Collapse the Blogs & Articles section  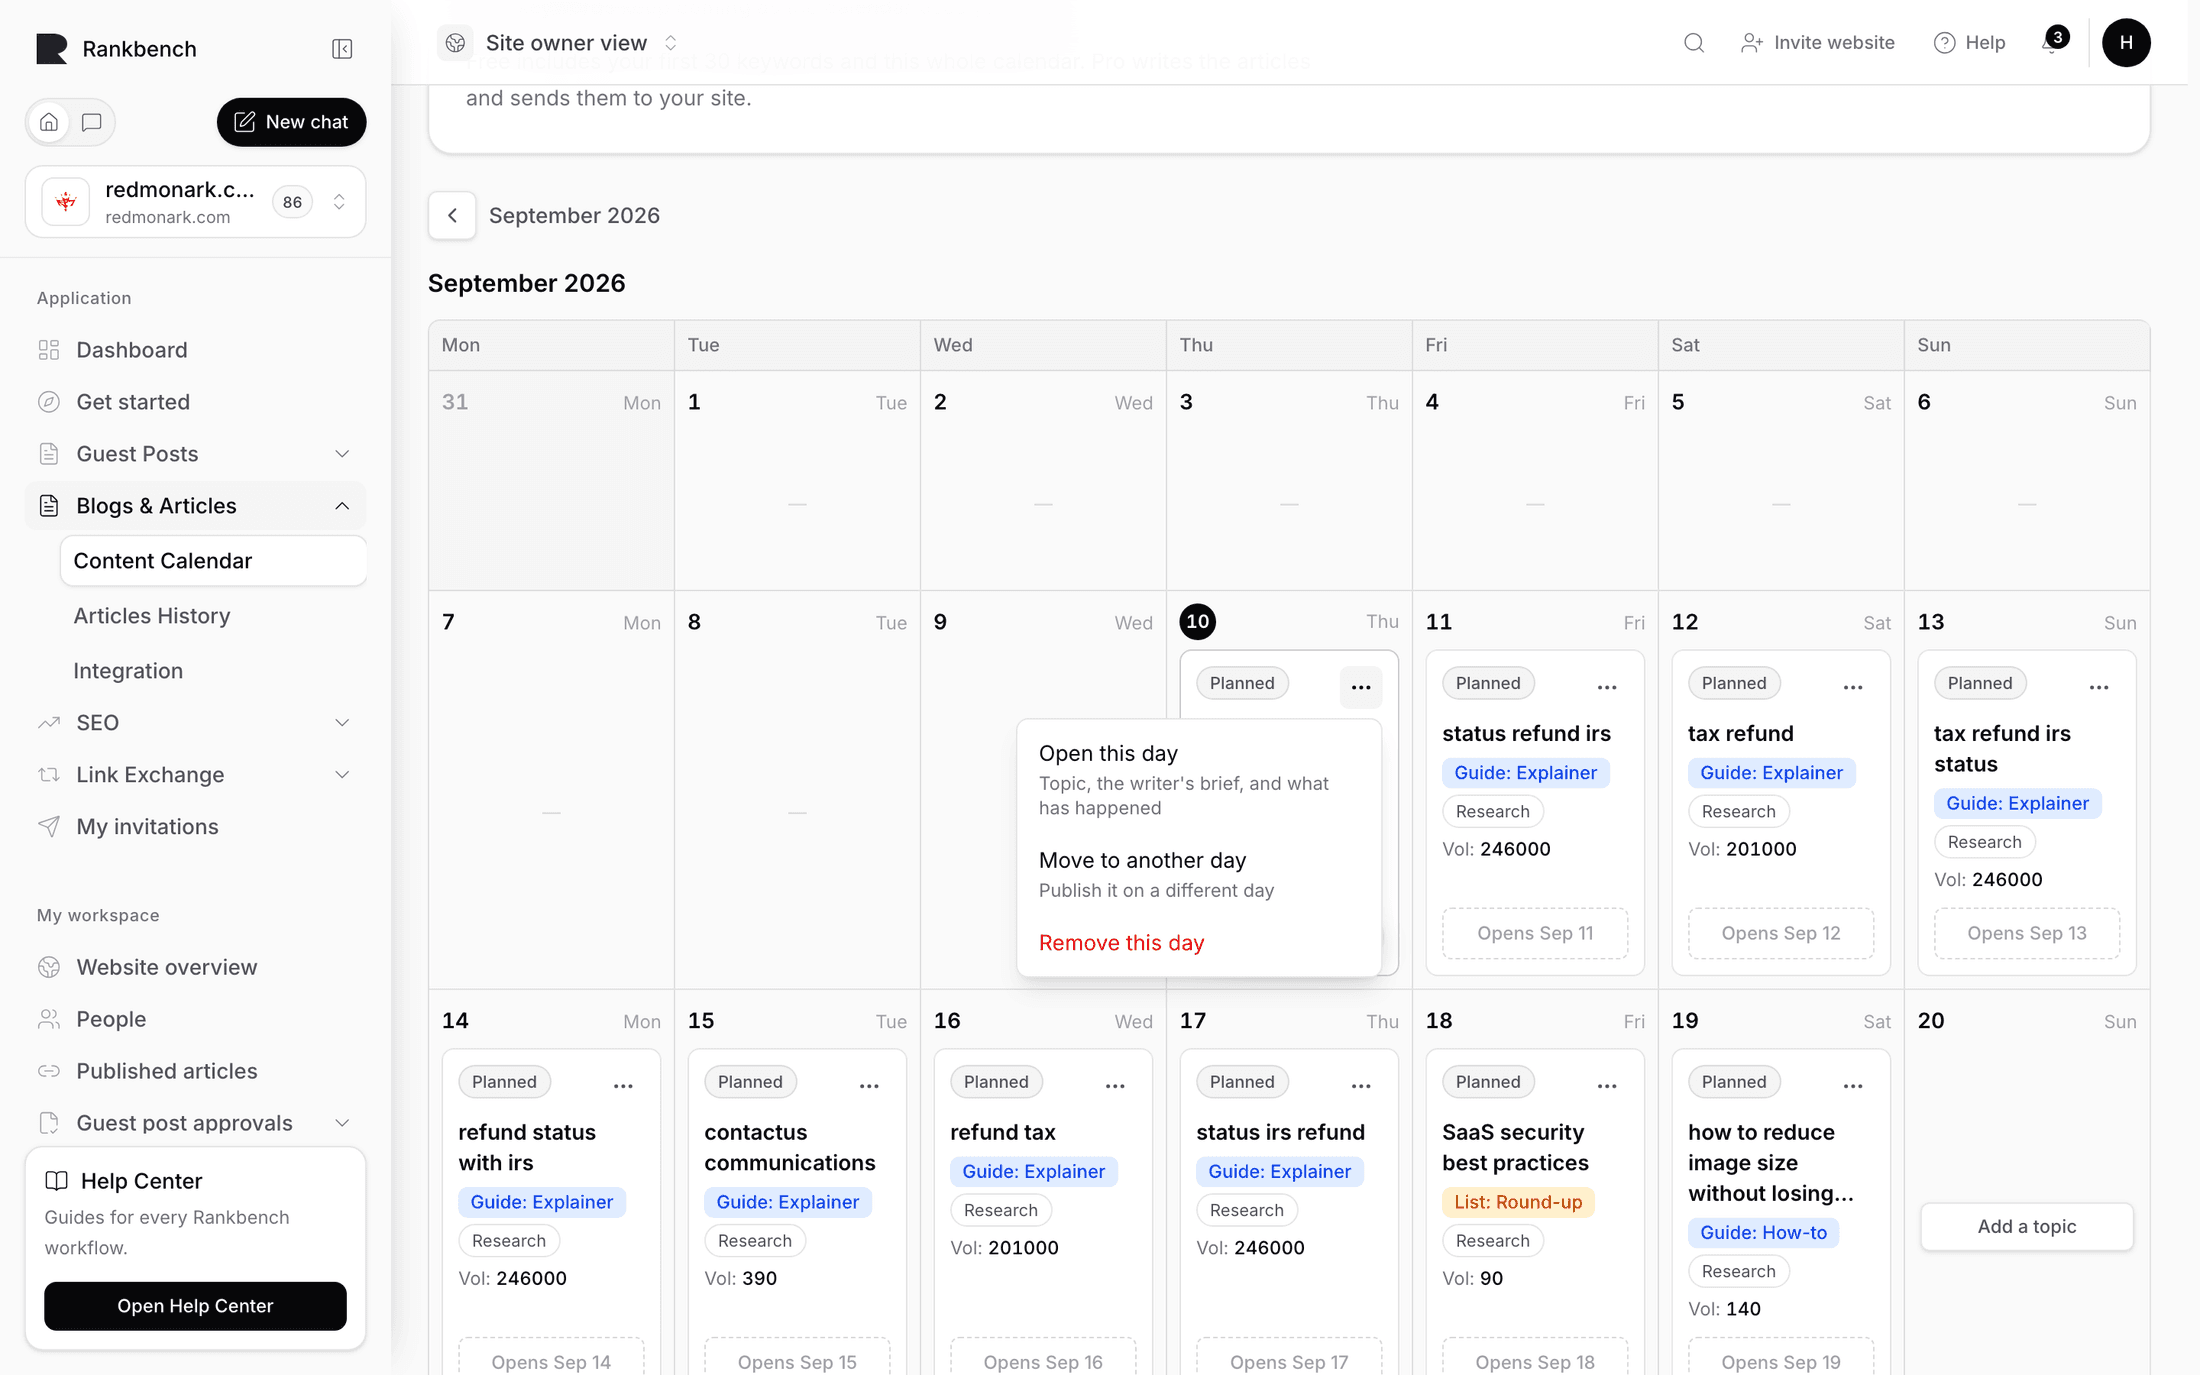click(x=196, y=506)
